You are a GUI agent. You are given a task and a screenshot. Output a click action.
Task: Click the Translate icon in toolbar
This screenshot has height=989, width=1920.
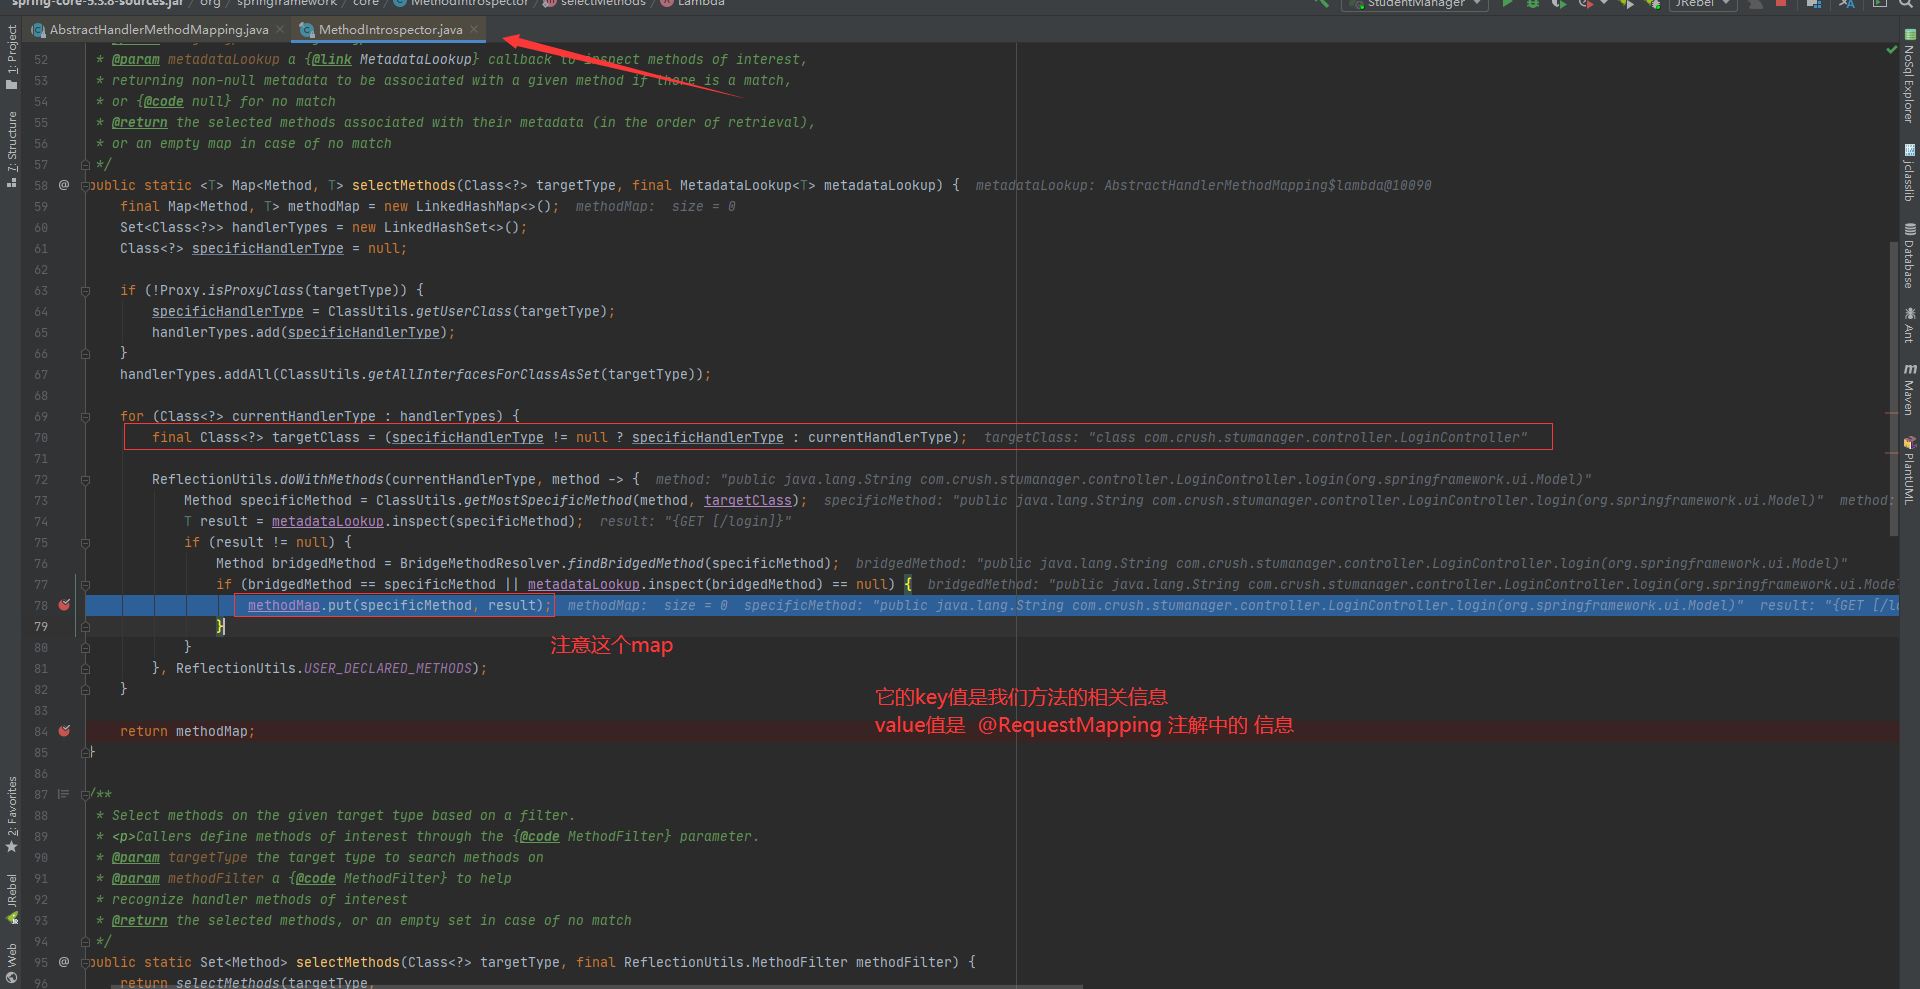pos(1846,4)
